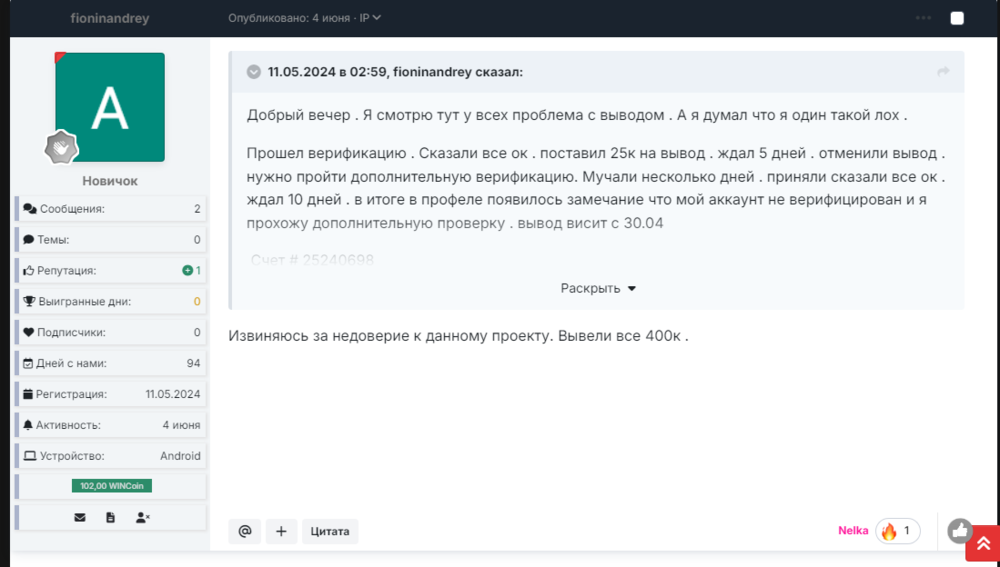1000x567 pixels.
Task: Click the fire reaction counter
Action: [897, 530]
